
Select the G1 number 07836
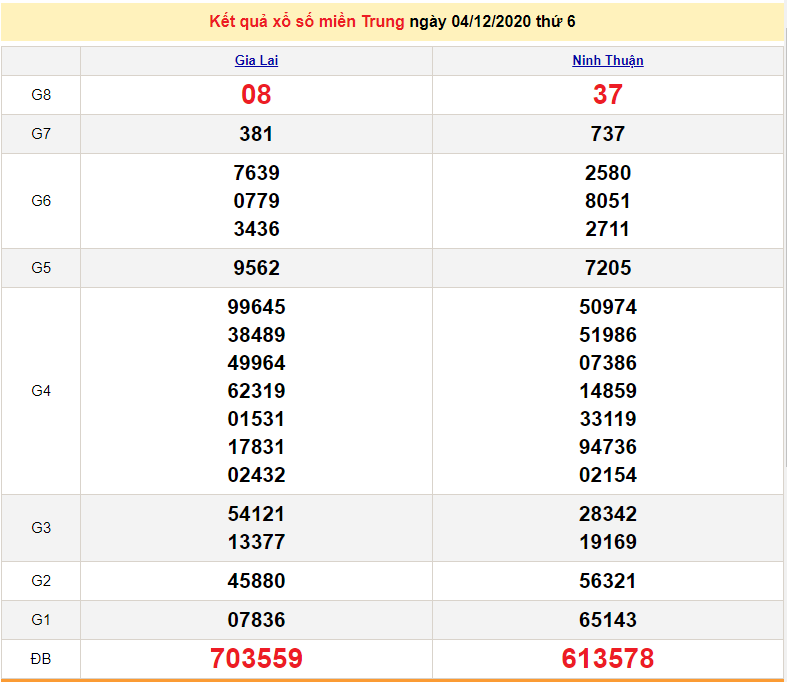[x=256, y=620]
